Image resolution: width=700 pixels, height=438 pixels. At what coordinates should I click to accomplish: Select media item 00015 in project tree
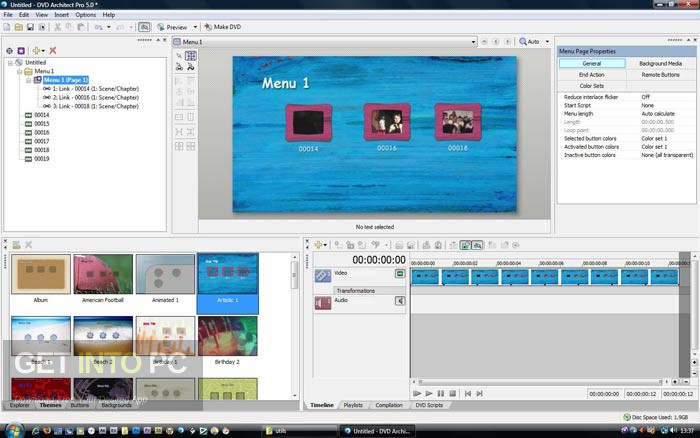[42, 124]
